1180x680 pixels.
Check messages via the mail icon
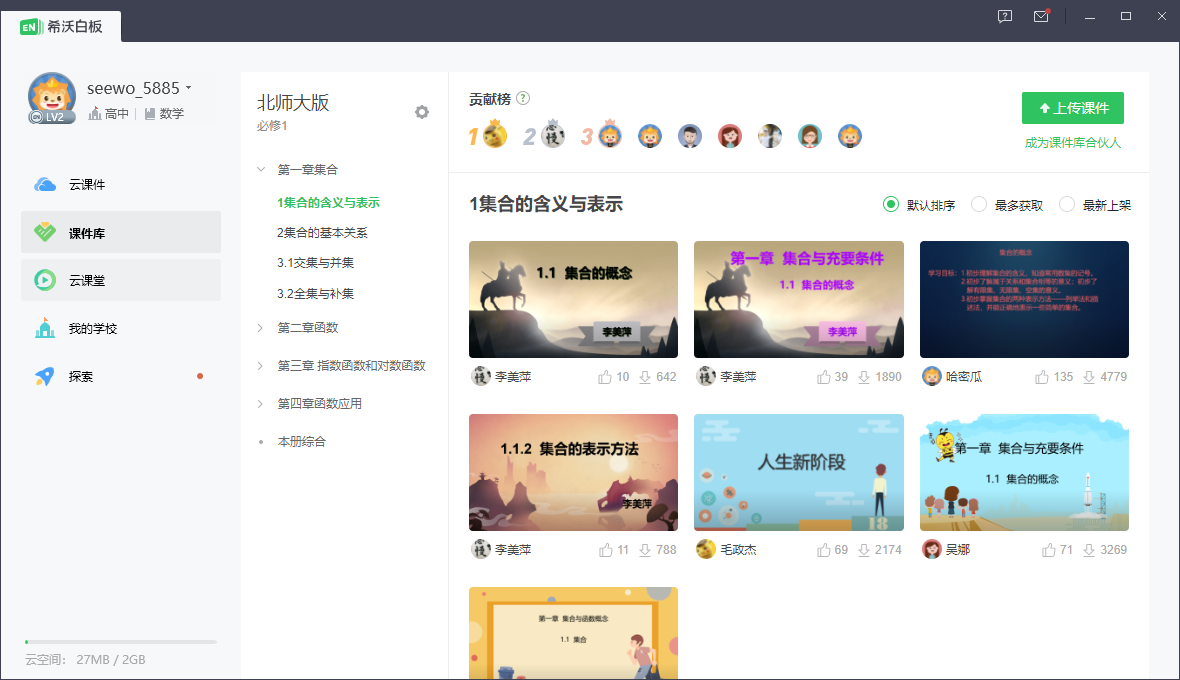(1041, 16)
